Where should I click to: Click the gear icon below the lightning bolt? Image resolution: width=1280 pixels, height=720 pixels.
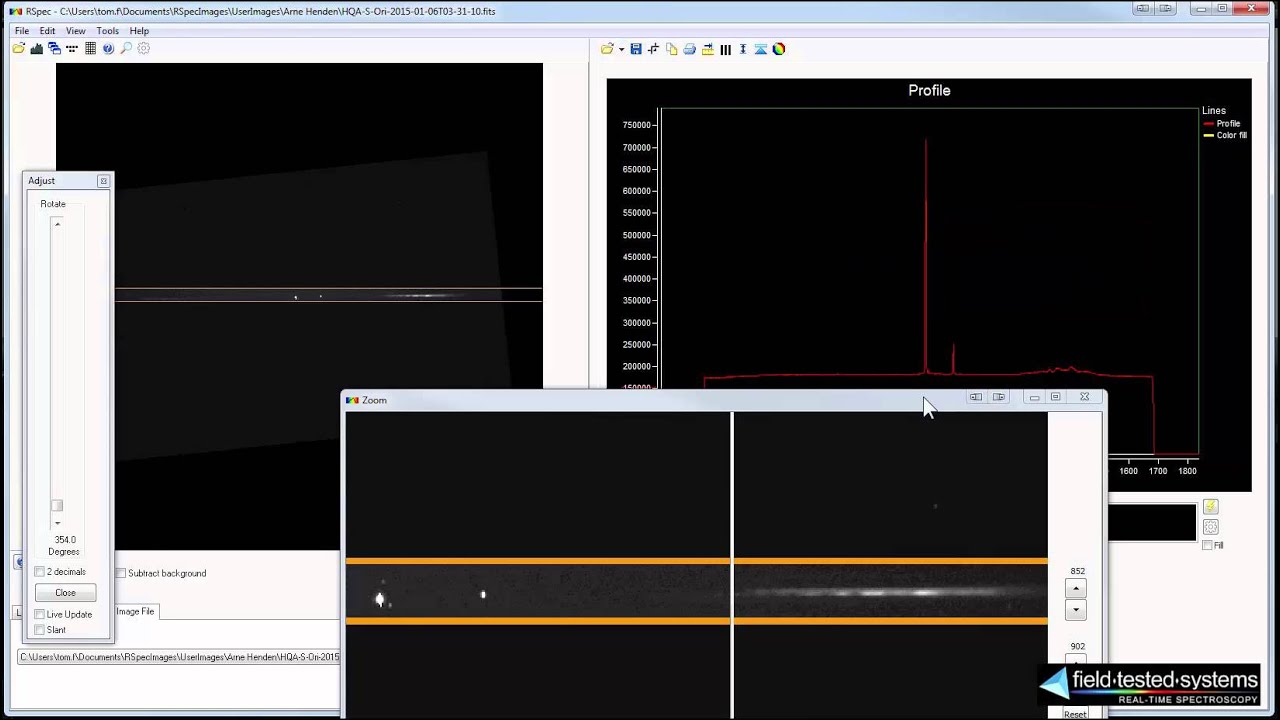coord(1210,527)
